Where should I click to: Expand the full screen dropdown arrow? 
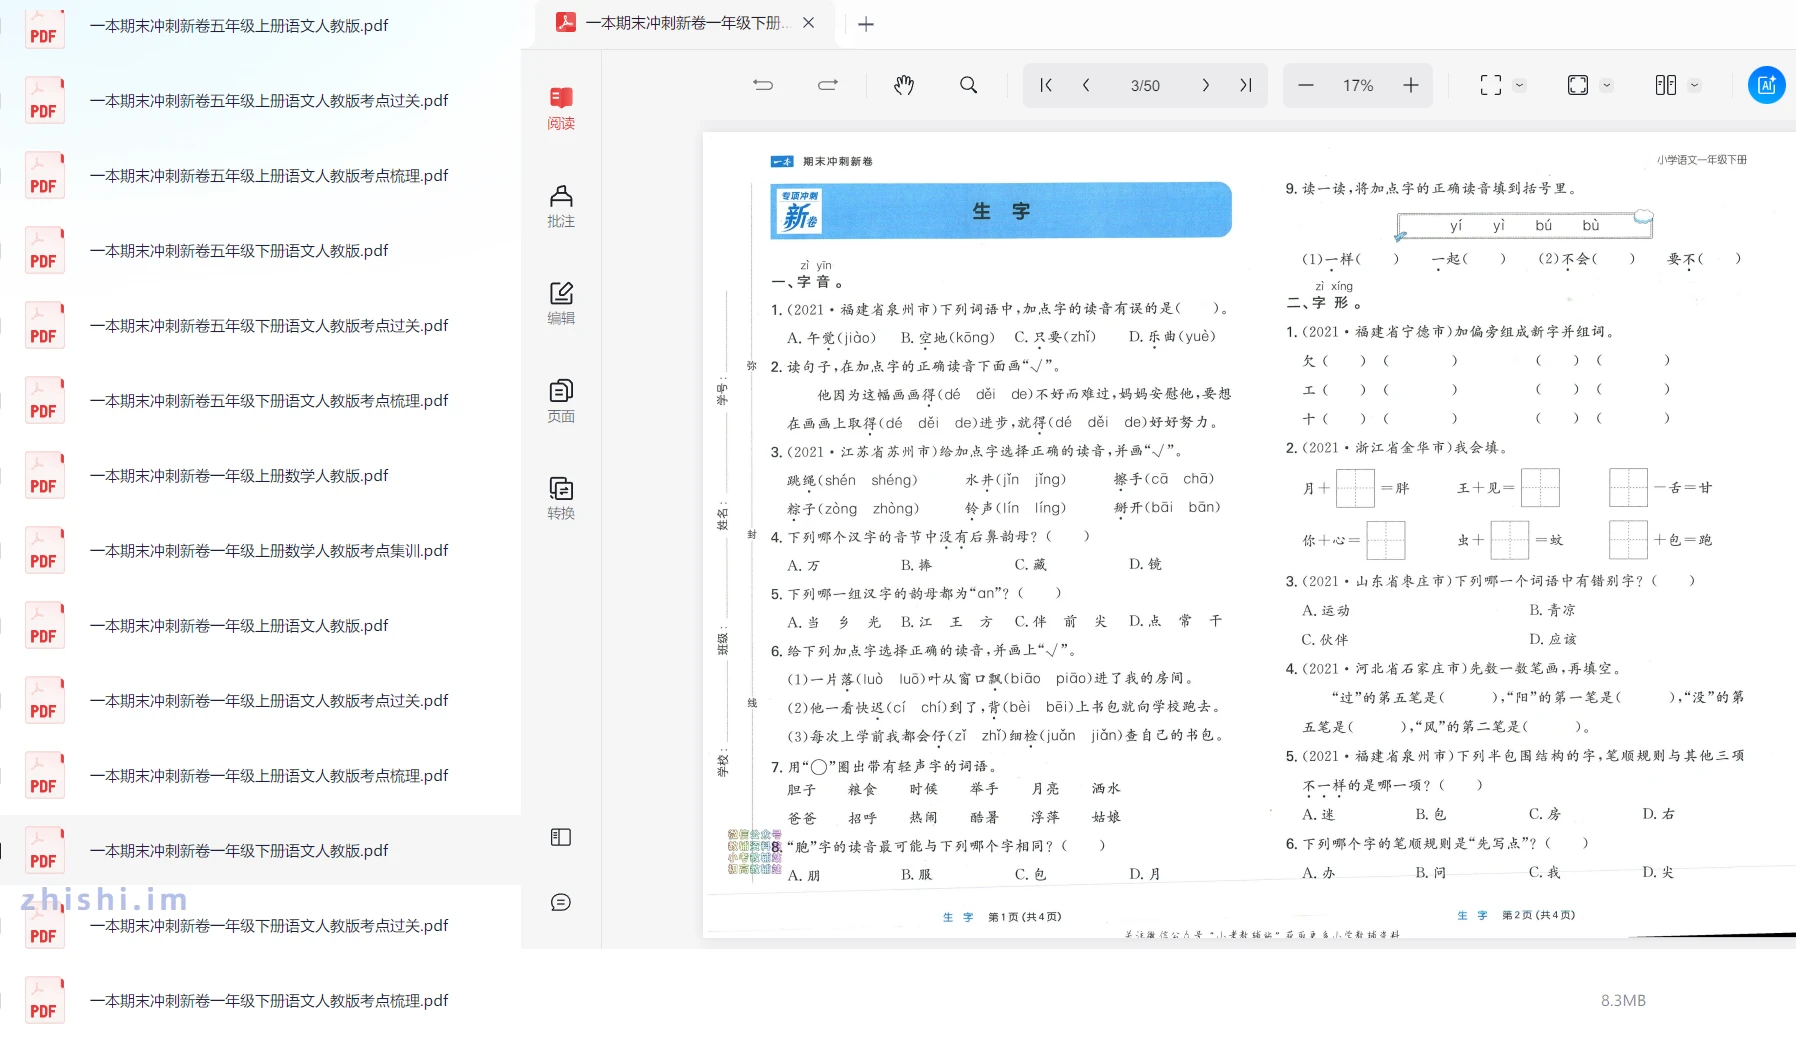pyautogui.click(x=1607, y=85)
